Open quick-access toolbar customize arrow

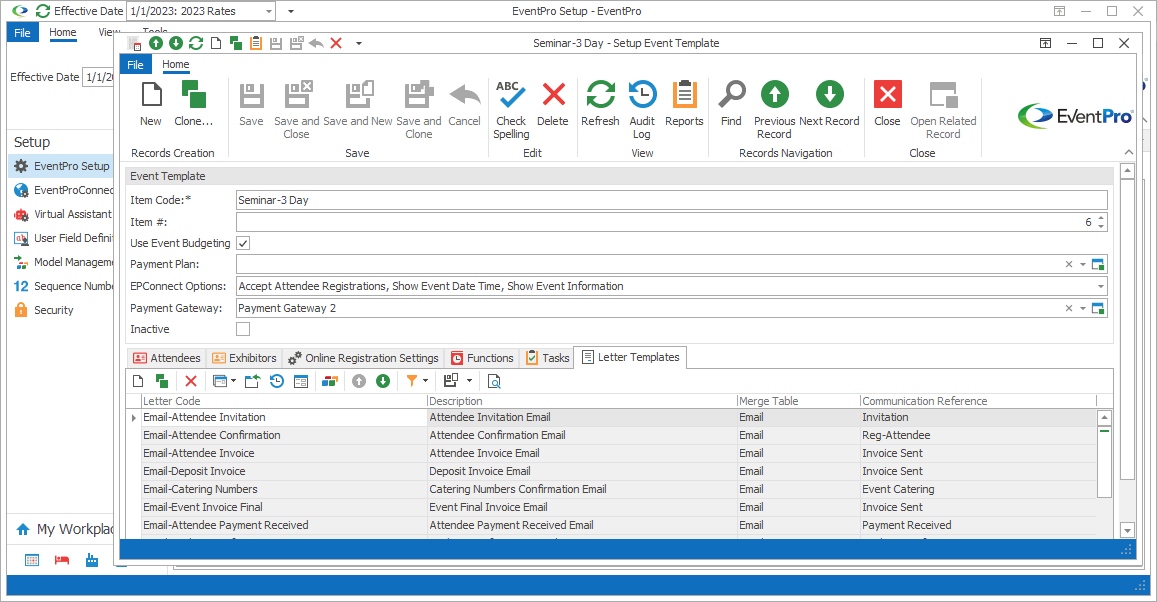[x=359, y=43]
